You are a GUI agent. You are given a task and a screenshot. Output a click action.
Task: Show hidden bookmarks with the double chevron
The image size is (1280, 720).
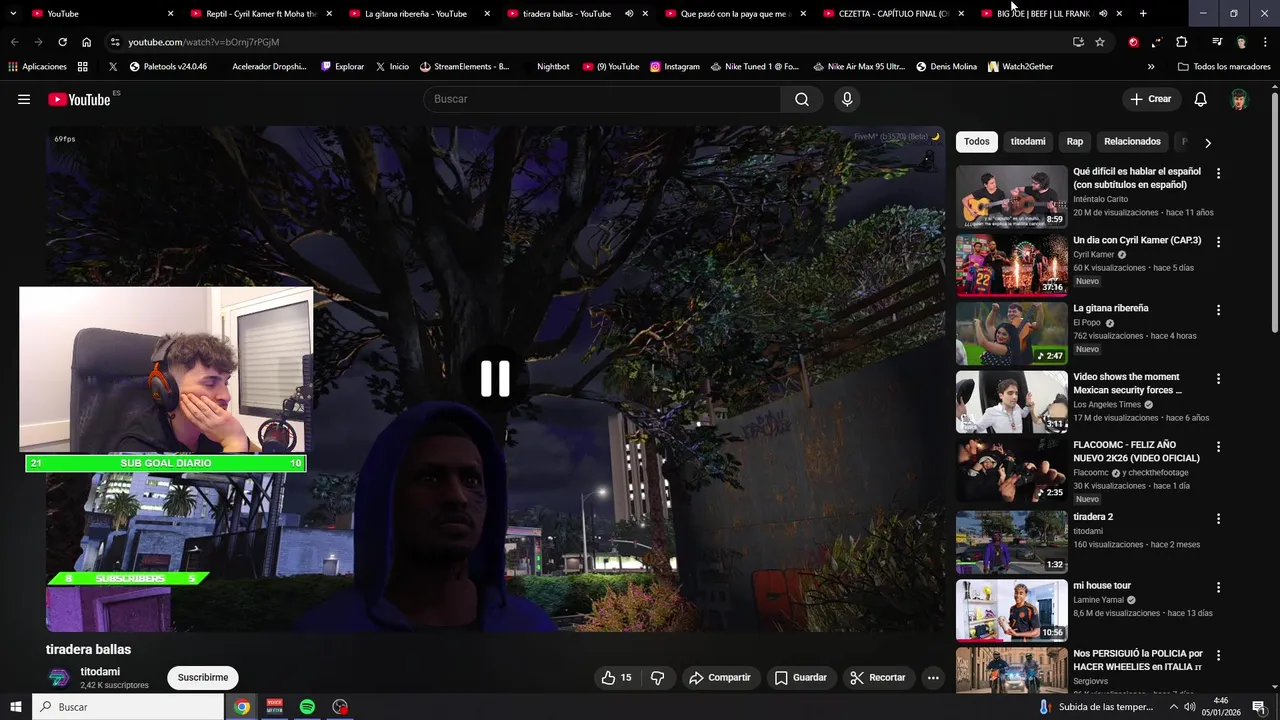pyautogui.click(x=1151, y=67)
